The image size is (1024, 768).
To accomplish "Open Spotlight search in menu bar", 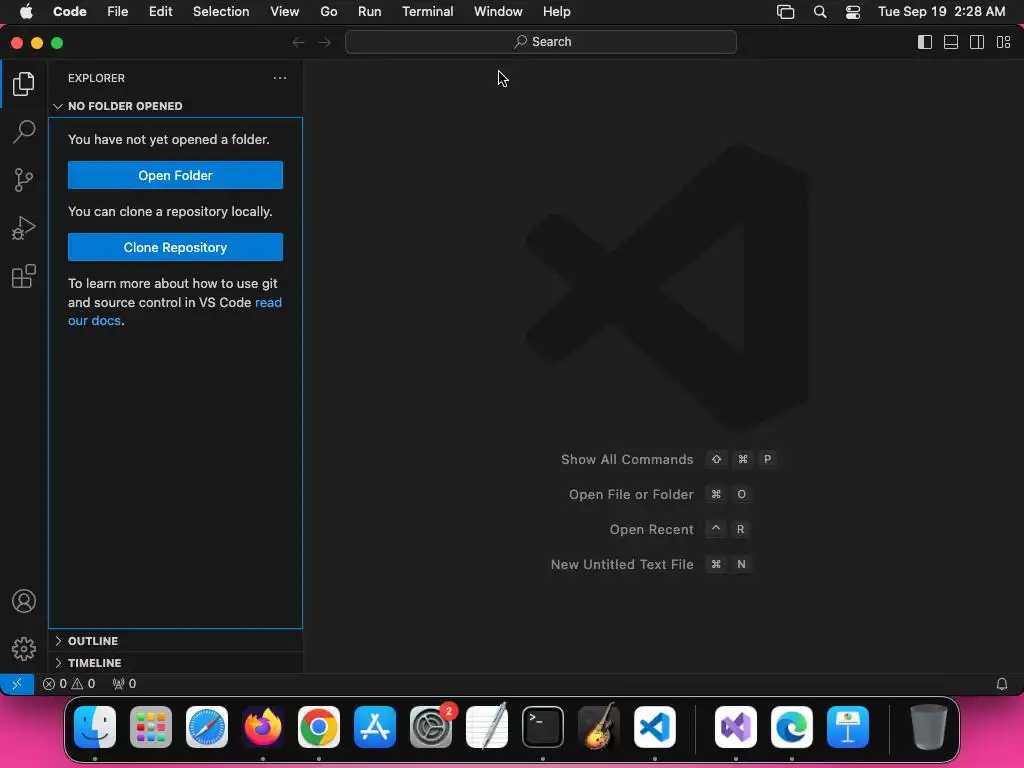I will (x=820, y=12).
